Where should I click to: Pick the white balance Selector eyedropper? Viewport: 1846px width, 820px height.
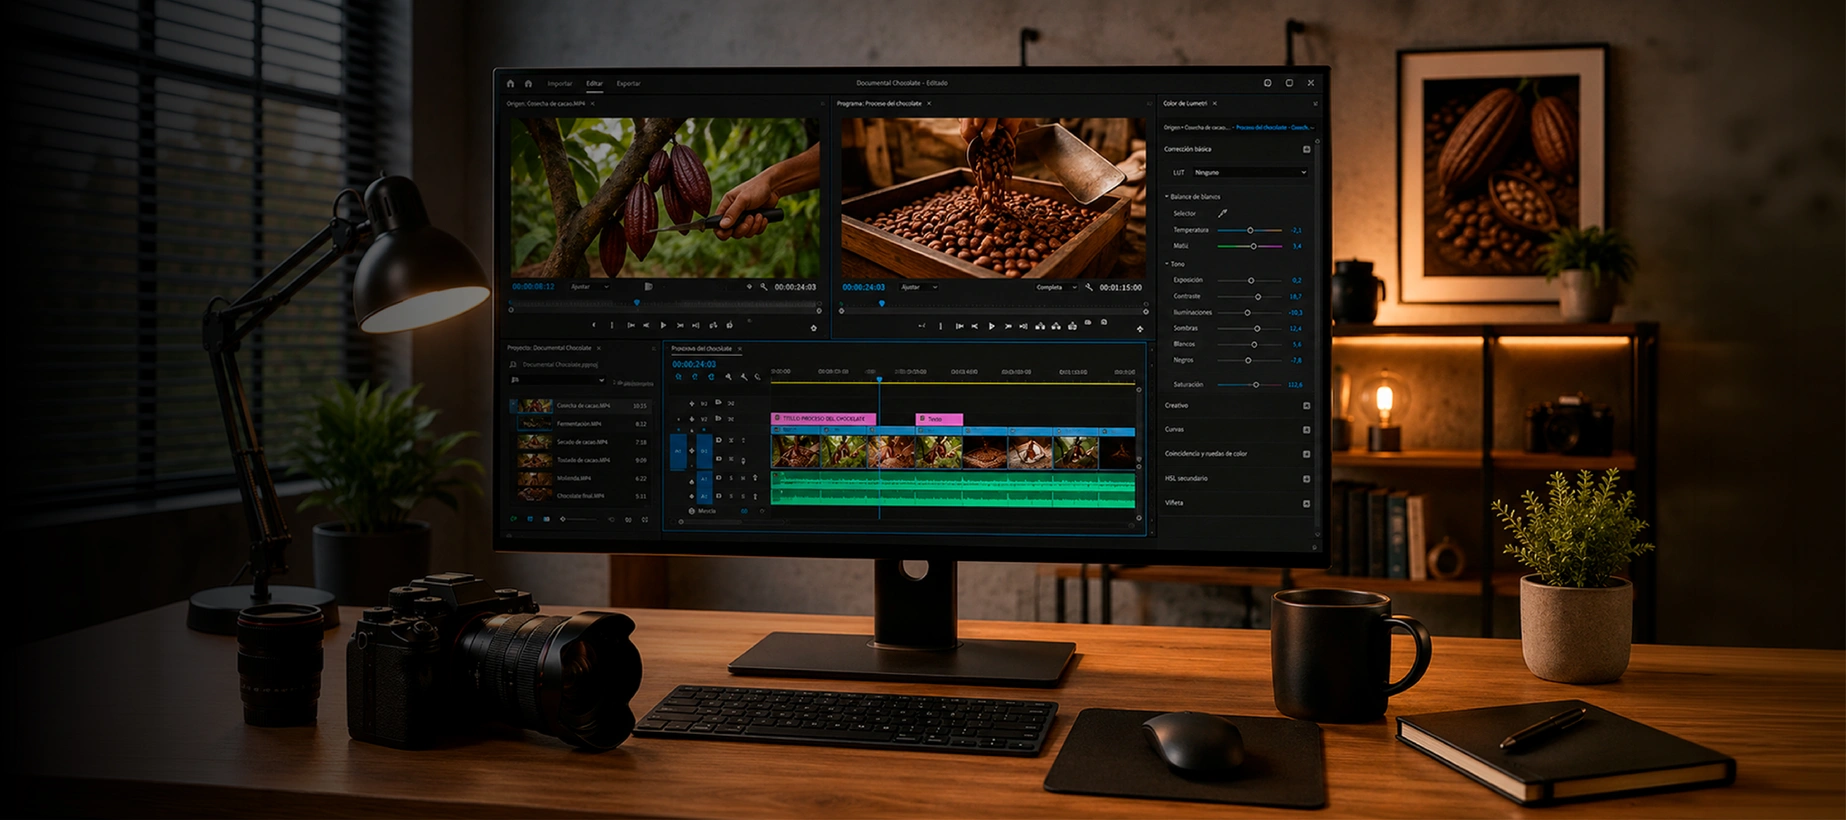1222,213
